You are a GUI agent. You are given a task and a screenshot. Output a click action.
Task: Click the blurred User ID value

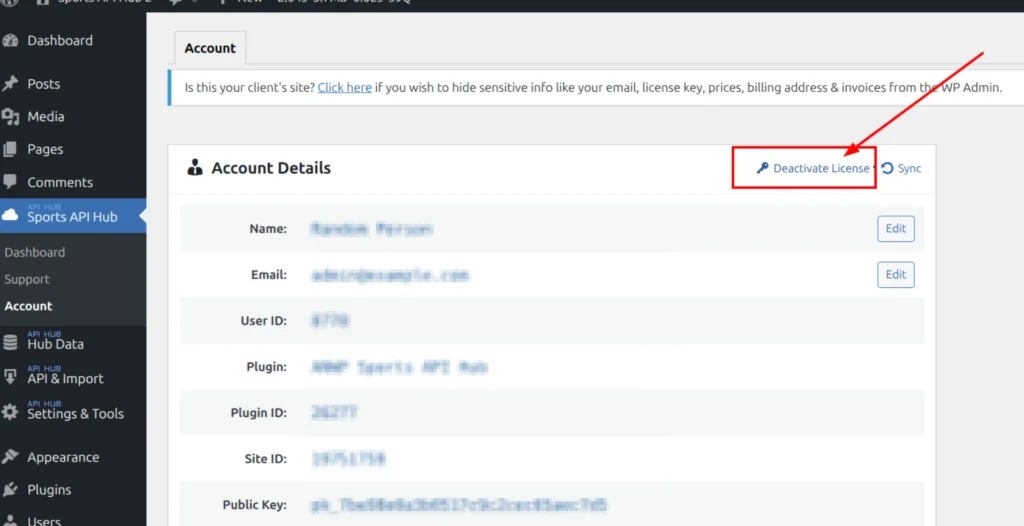(x=330, y=321)
